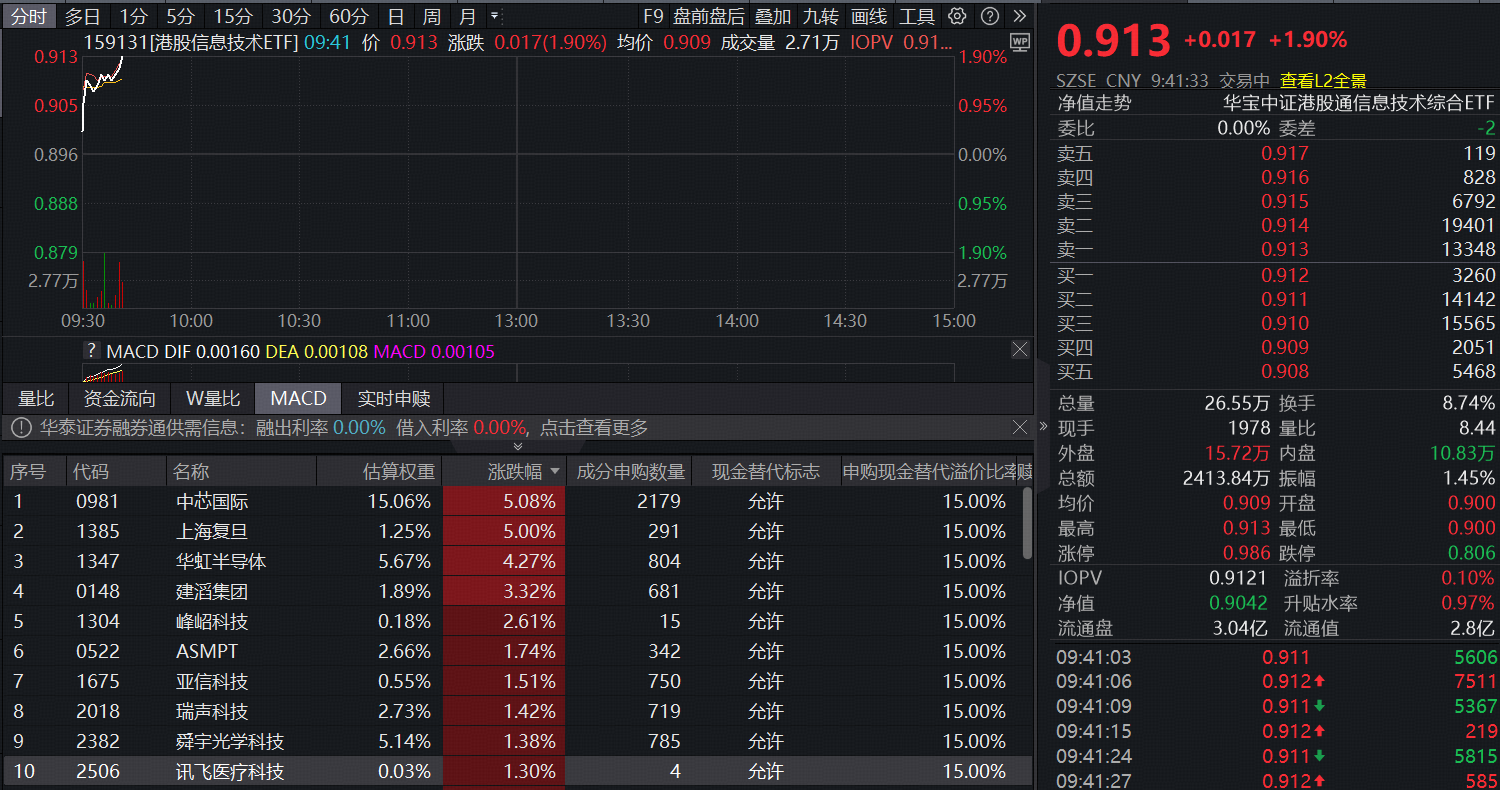This screenshot has height=790, width=1500.
Task: Switch to the 资金流向 tab
Action: point(118,398)
